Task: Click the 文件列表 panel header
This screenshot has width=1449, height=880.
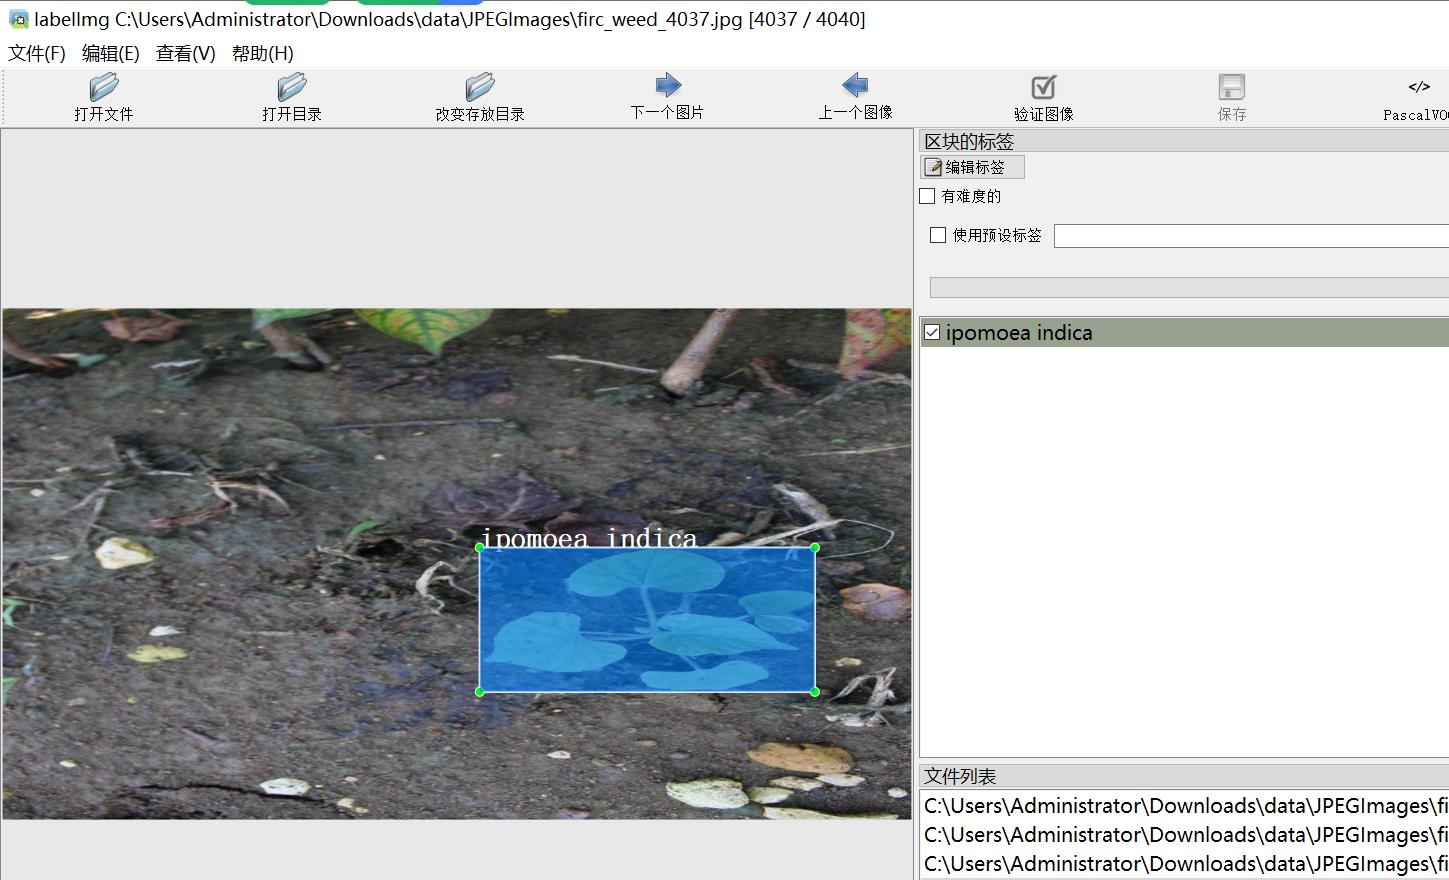Action: click(1184, 776)
